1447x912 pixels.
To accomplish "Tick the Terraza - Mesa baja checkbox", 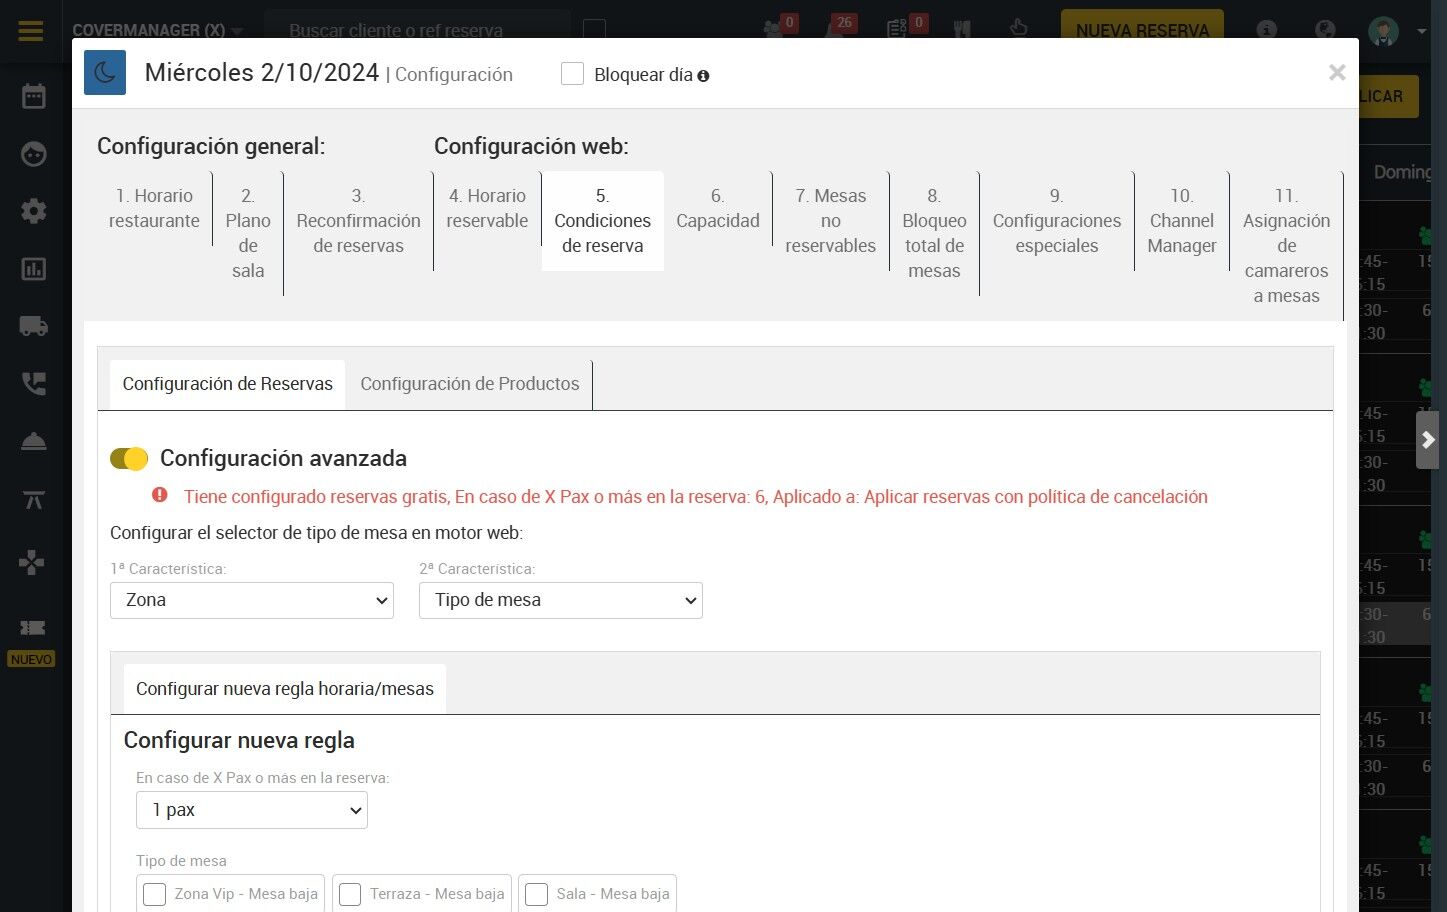I will [350, 894].
